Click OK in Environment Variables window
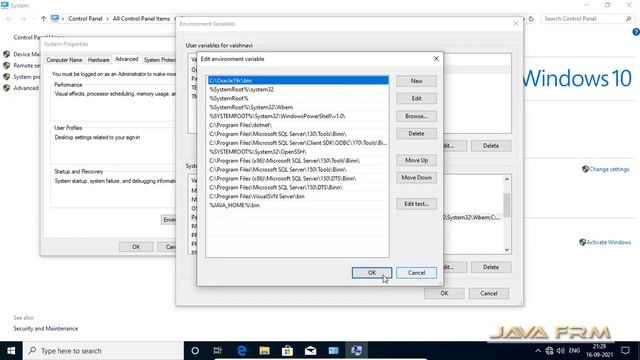 pyautogui.click(x=444, y=293)
